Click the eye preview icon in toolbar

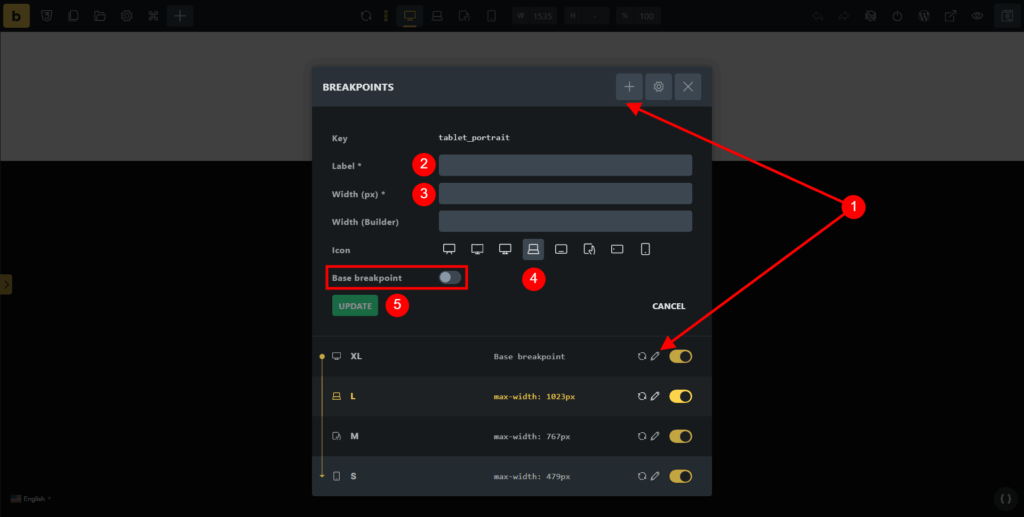(978, 16)
